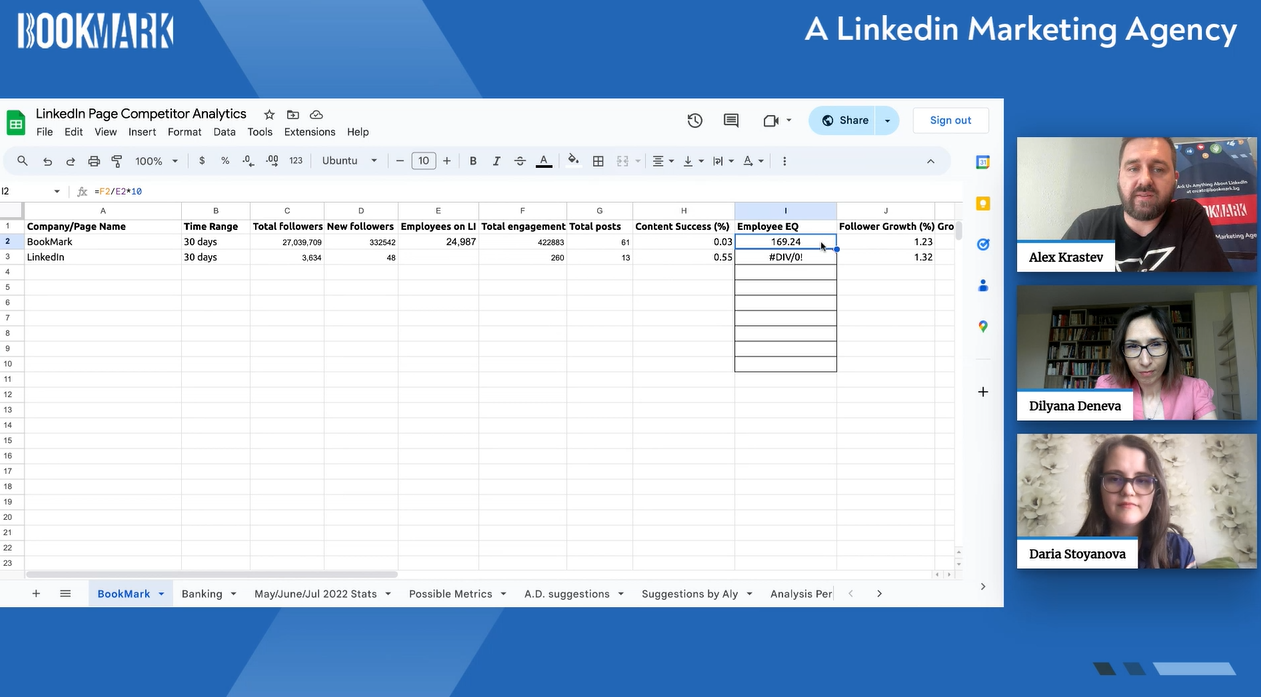Open the zoom 100% dropdown
Viewport: 1261px width, 697px height.
156,161
